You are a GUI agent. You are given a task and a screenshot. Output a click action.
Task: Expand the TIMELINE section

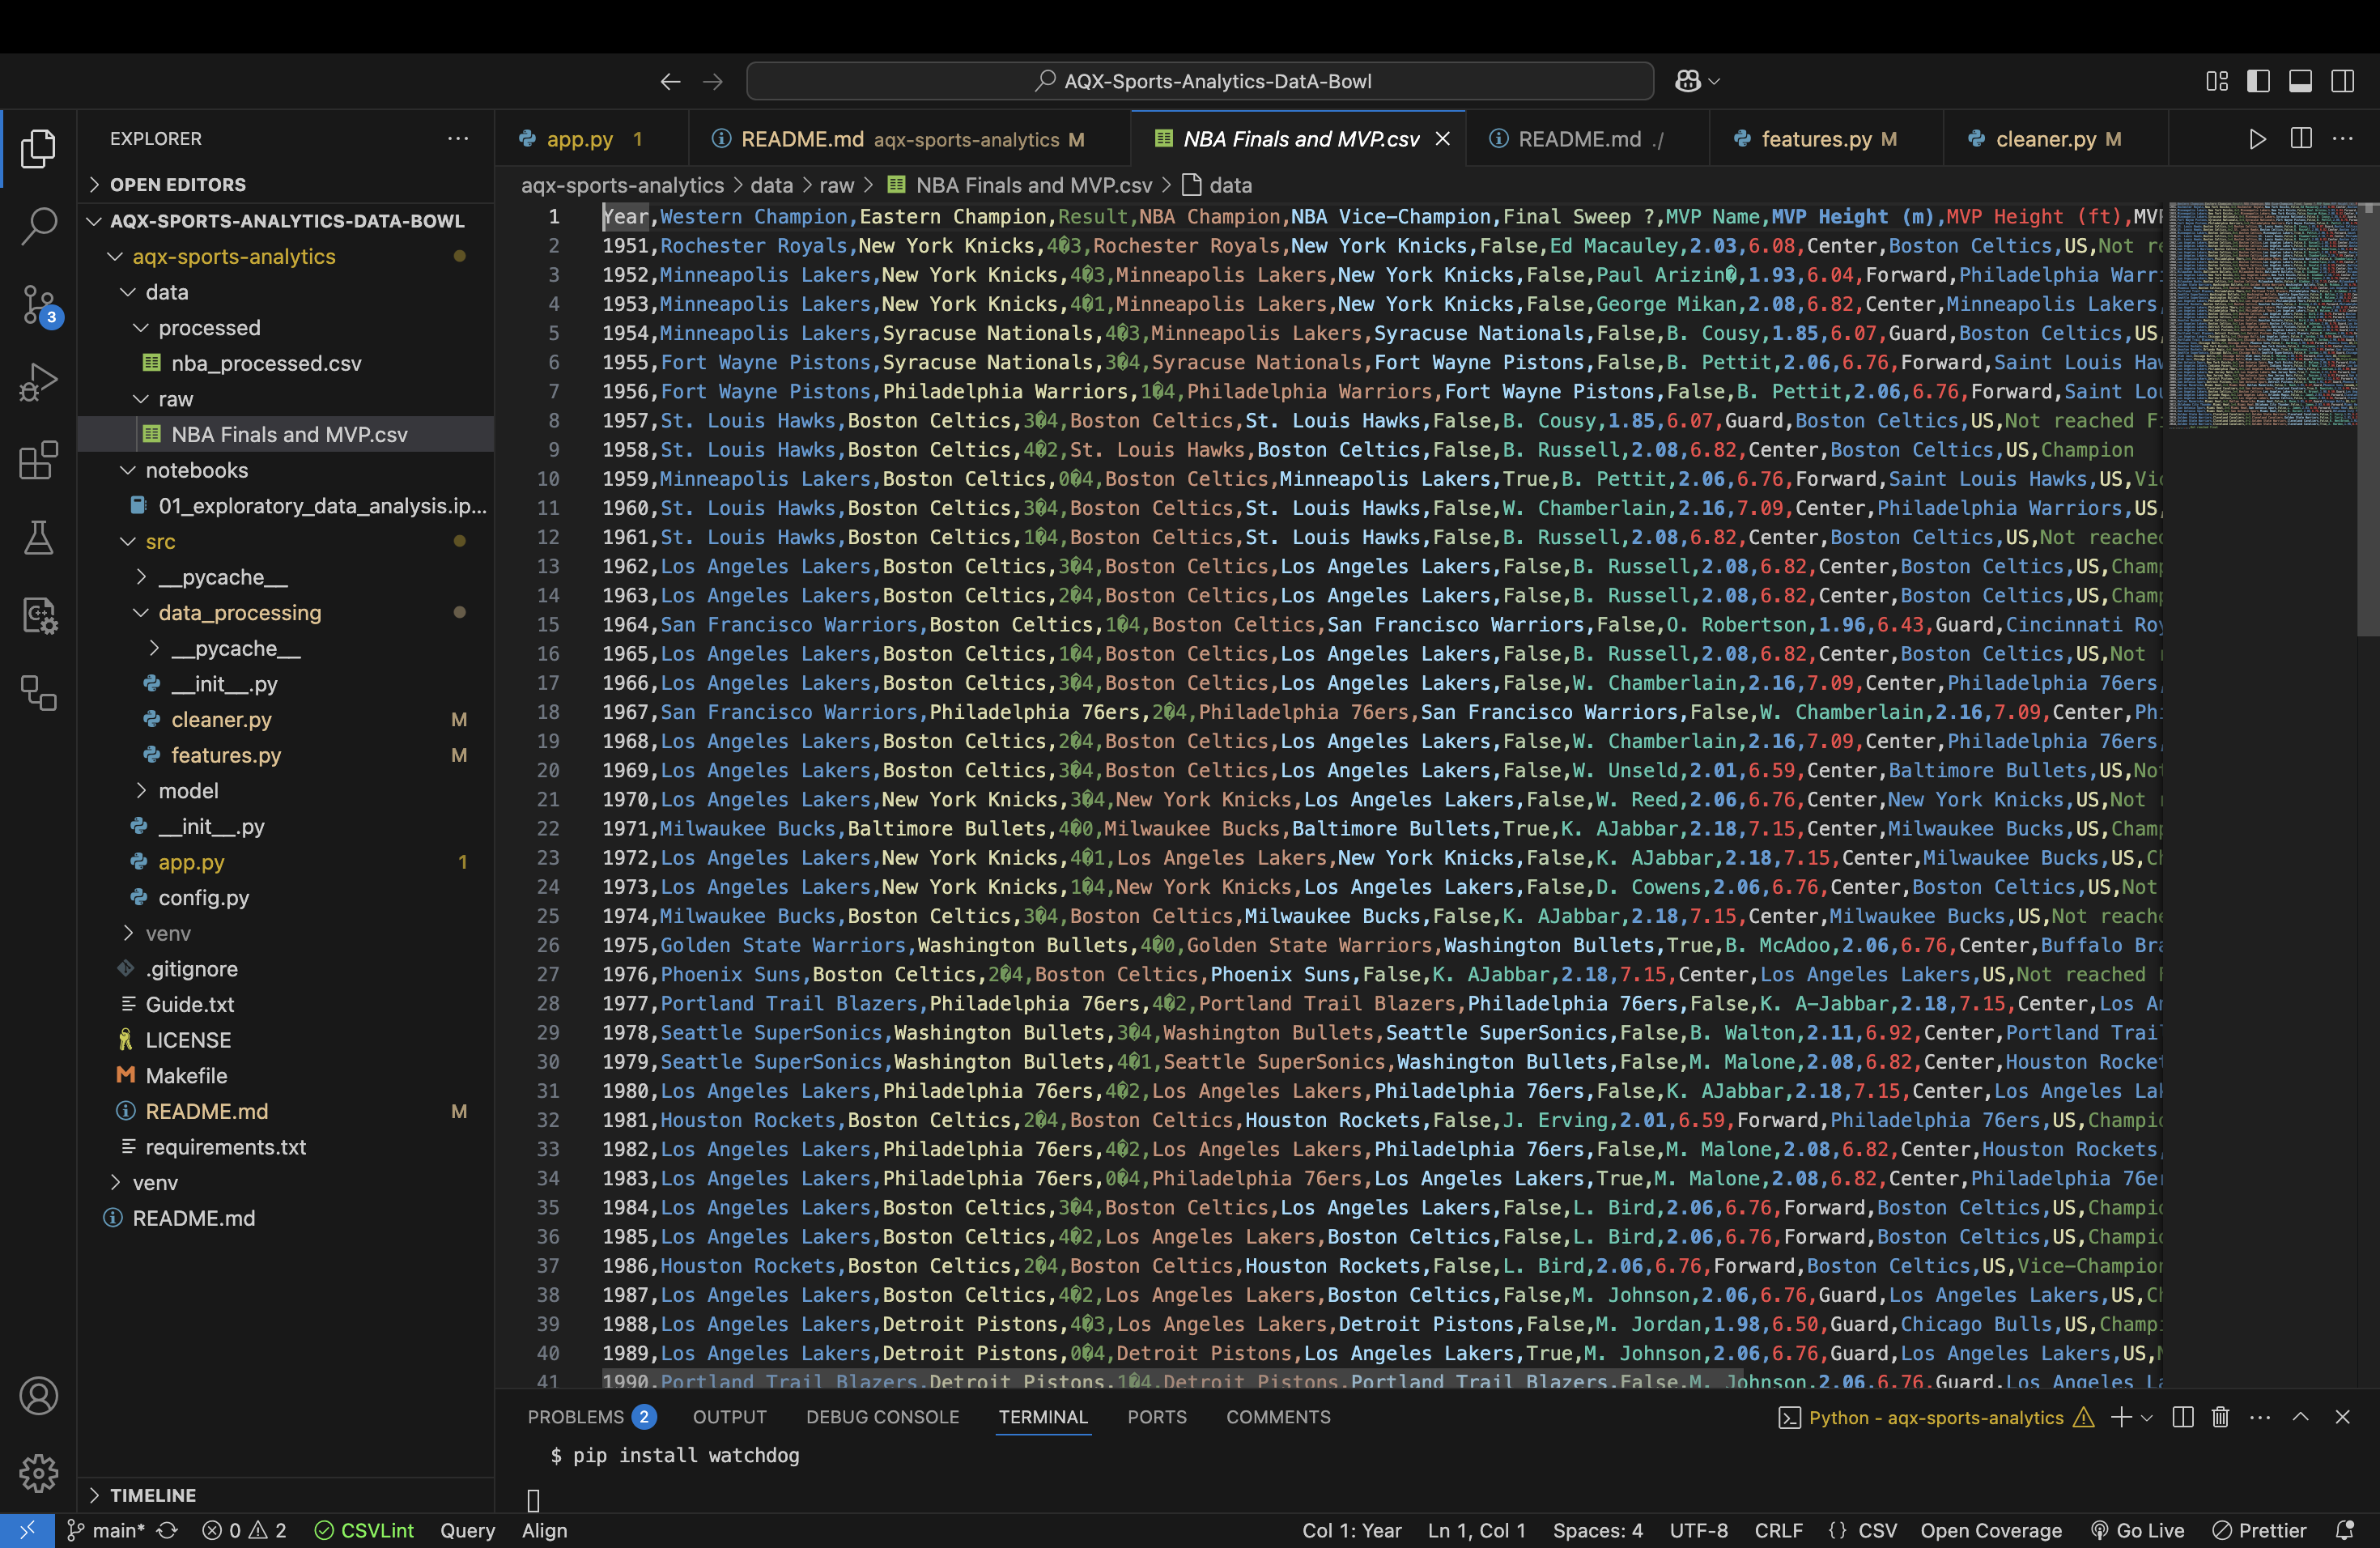[152, 1495]
